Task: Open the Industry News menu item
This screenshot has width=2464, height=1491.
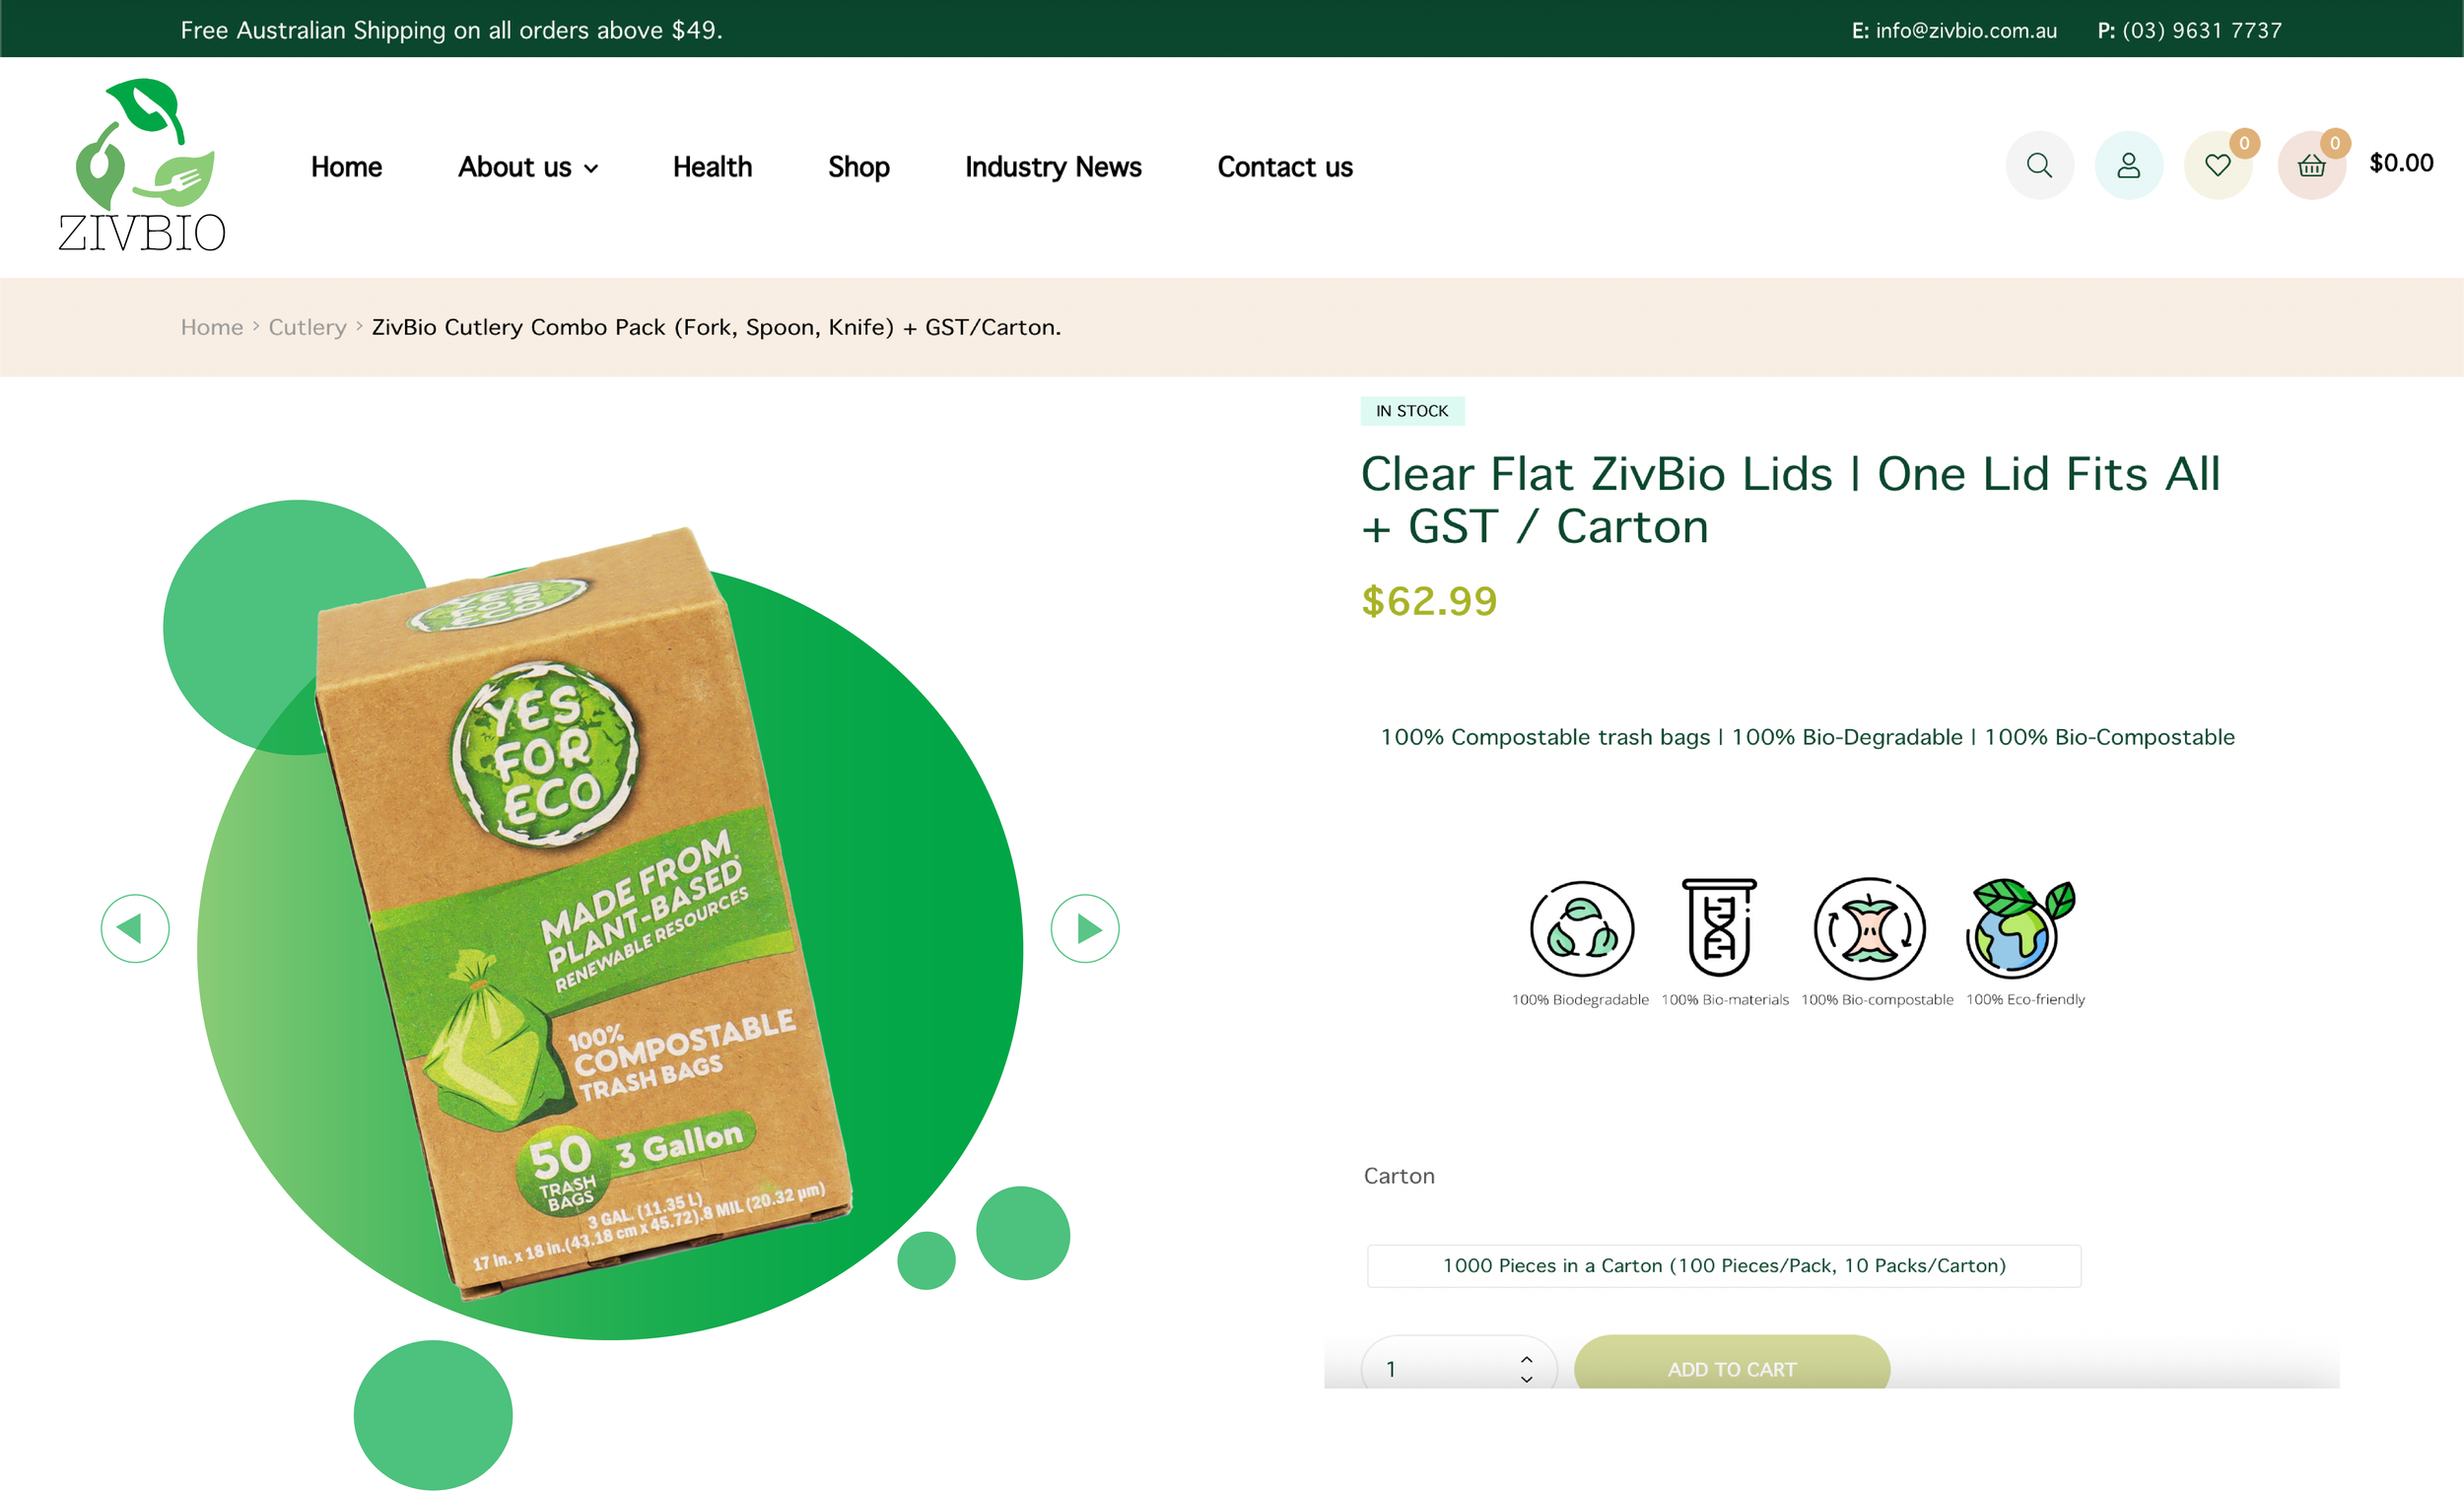Action: click(x=1053, y=167)
